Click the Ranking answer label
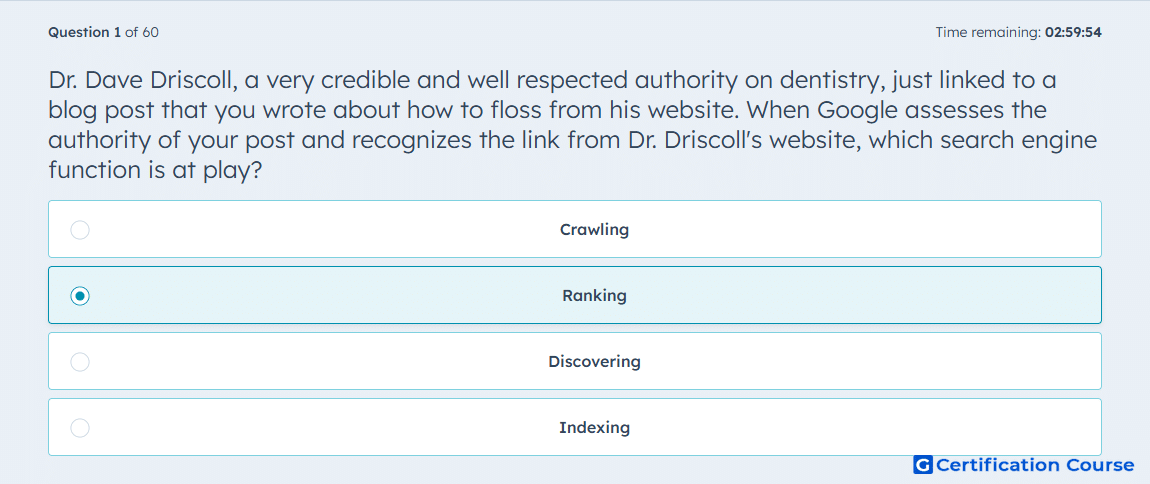This screenshot has height=484, width=1150. tap(594, 296)
